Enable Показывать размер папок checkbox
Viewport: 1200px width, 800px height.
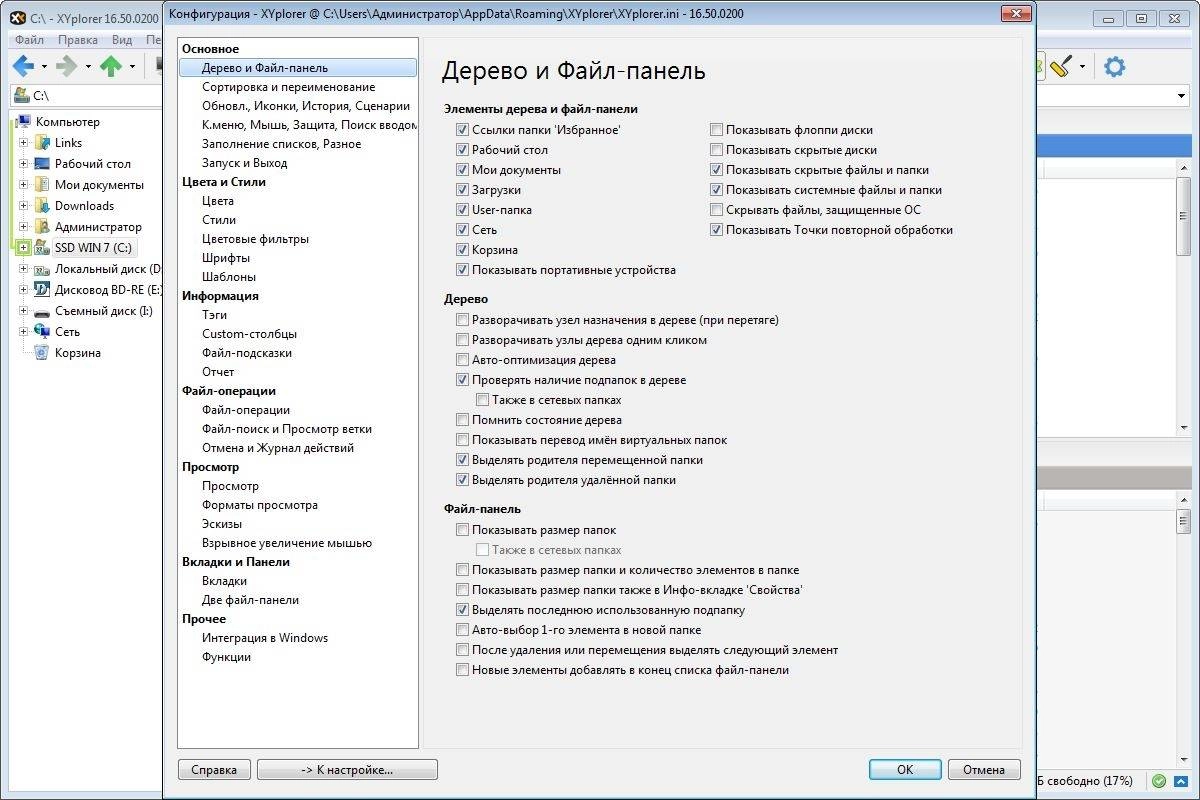[462, 530]
